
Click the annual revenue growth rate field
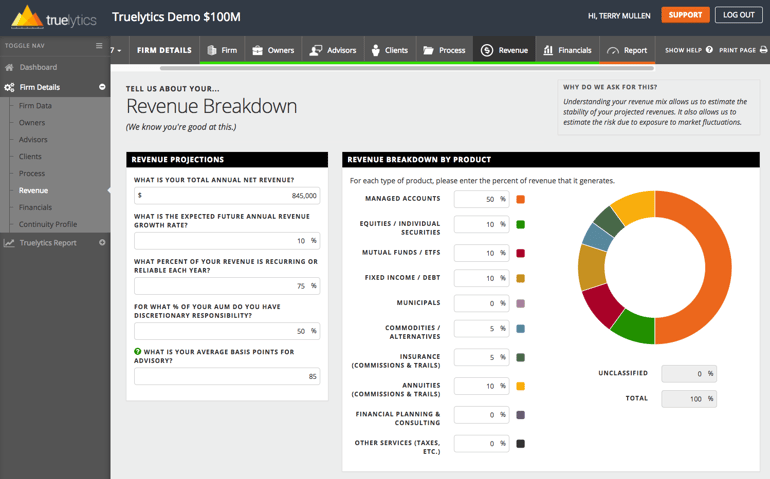click(x=227, y=241)
